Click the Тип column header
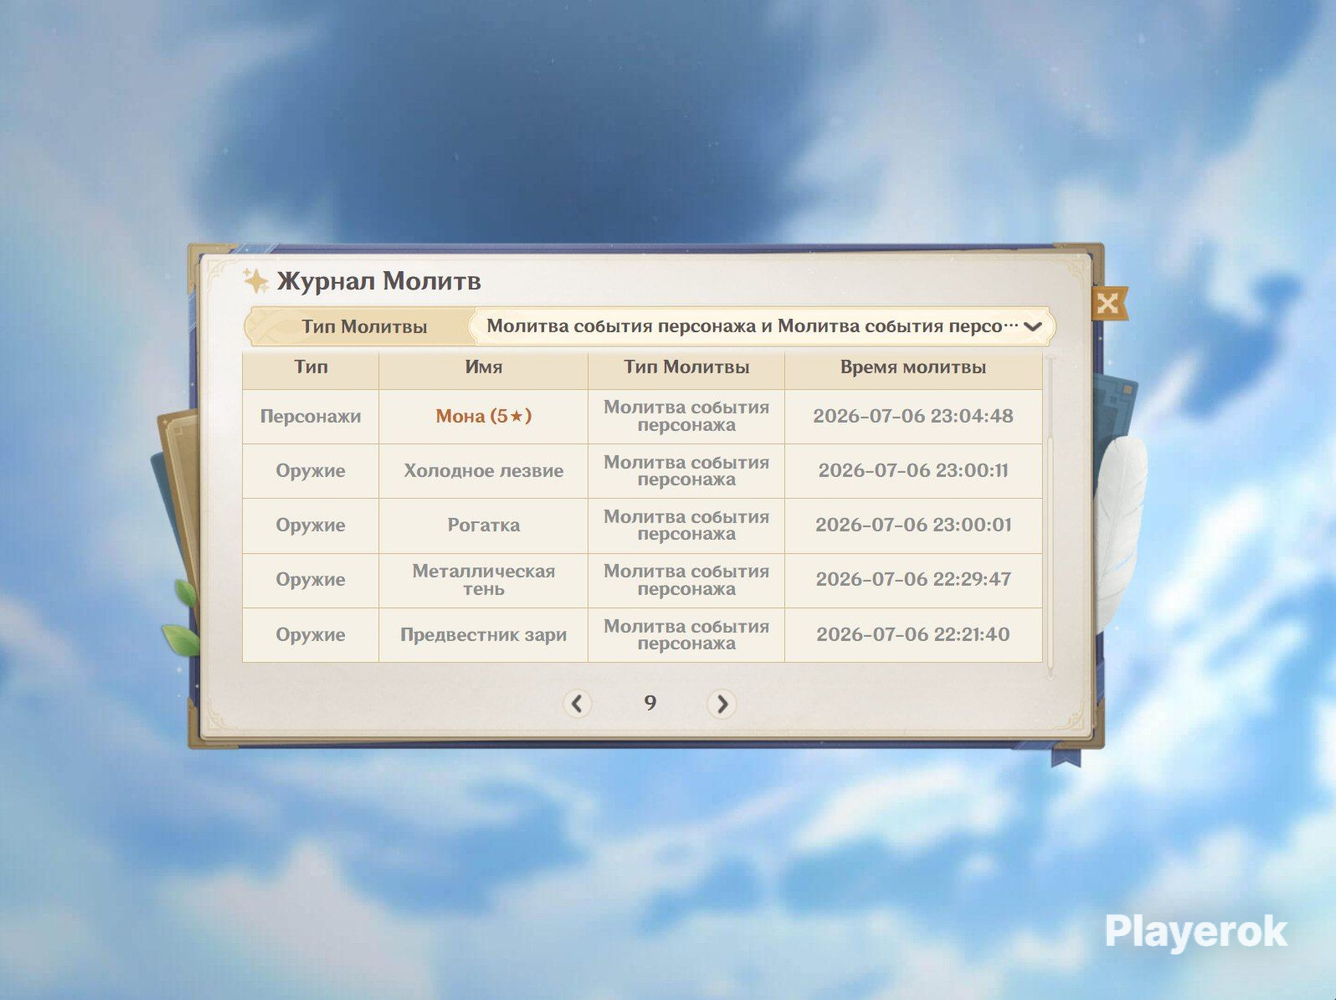The height and width of the screenshot is (1000, 1336). (311, 367)
